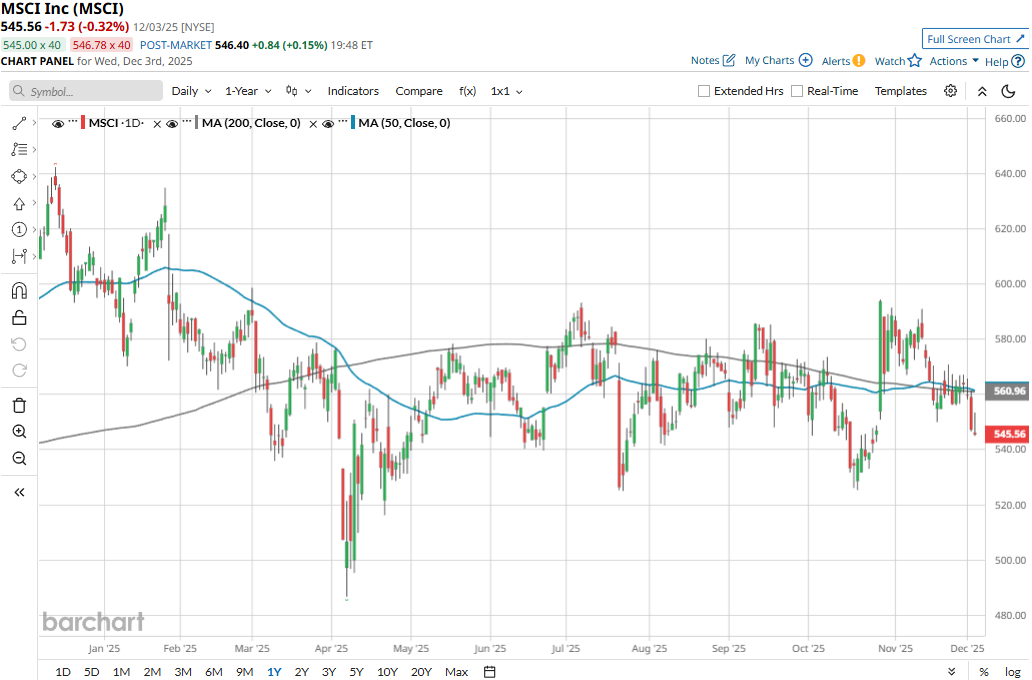1032x680 pixels.
Task: Open the Templates link
Action: [901, 91]
